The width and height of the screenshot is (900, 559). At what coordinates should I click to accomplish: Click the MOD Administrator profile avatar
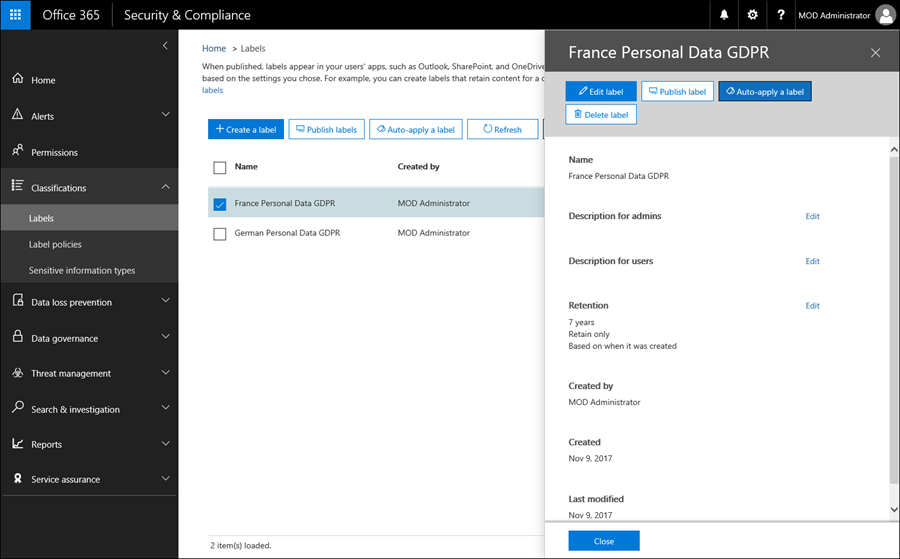coord(885,15)
